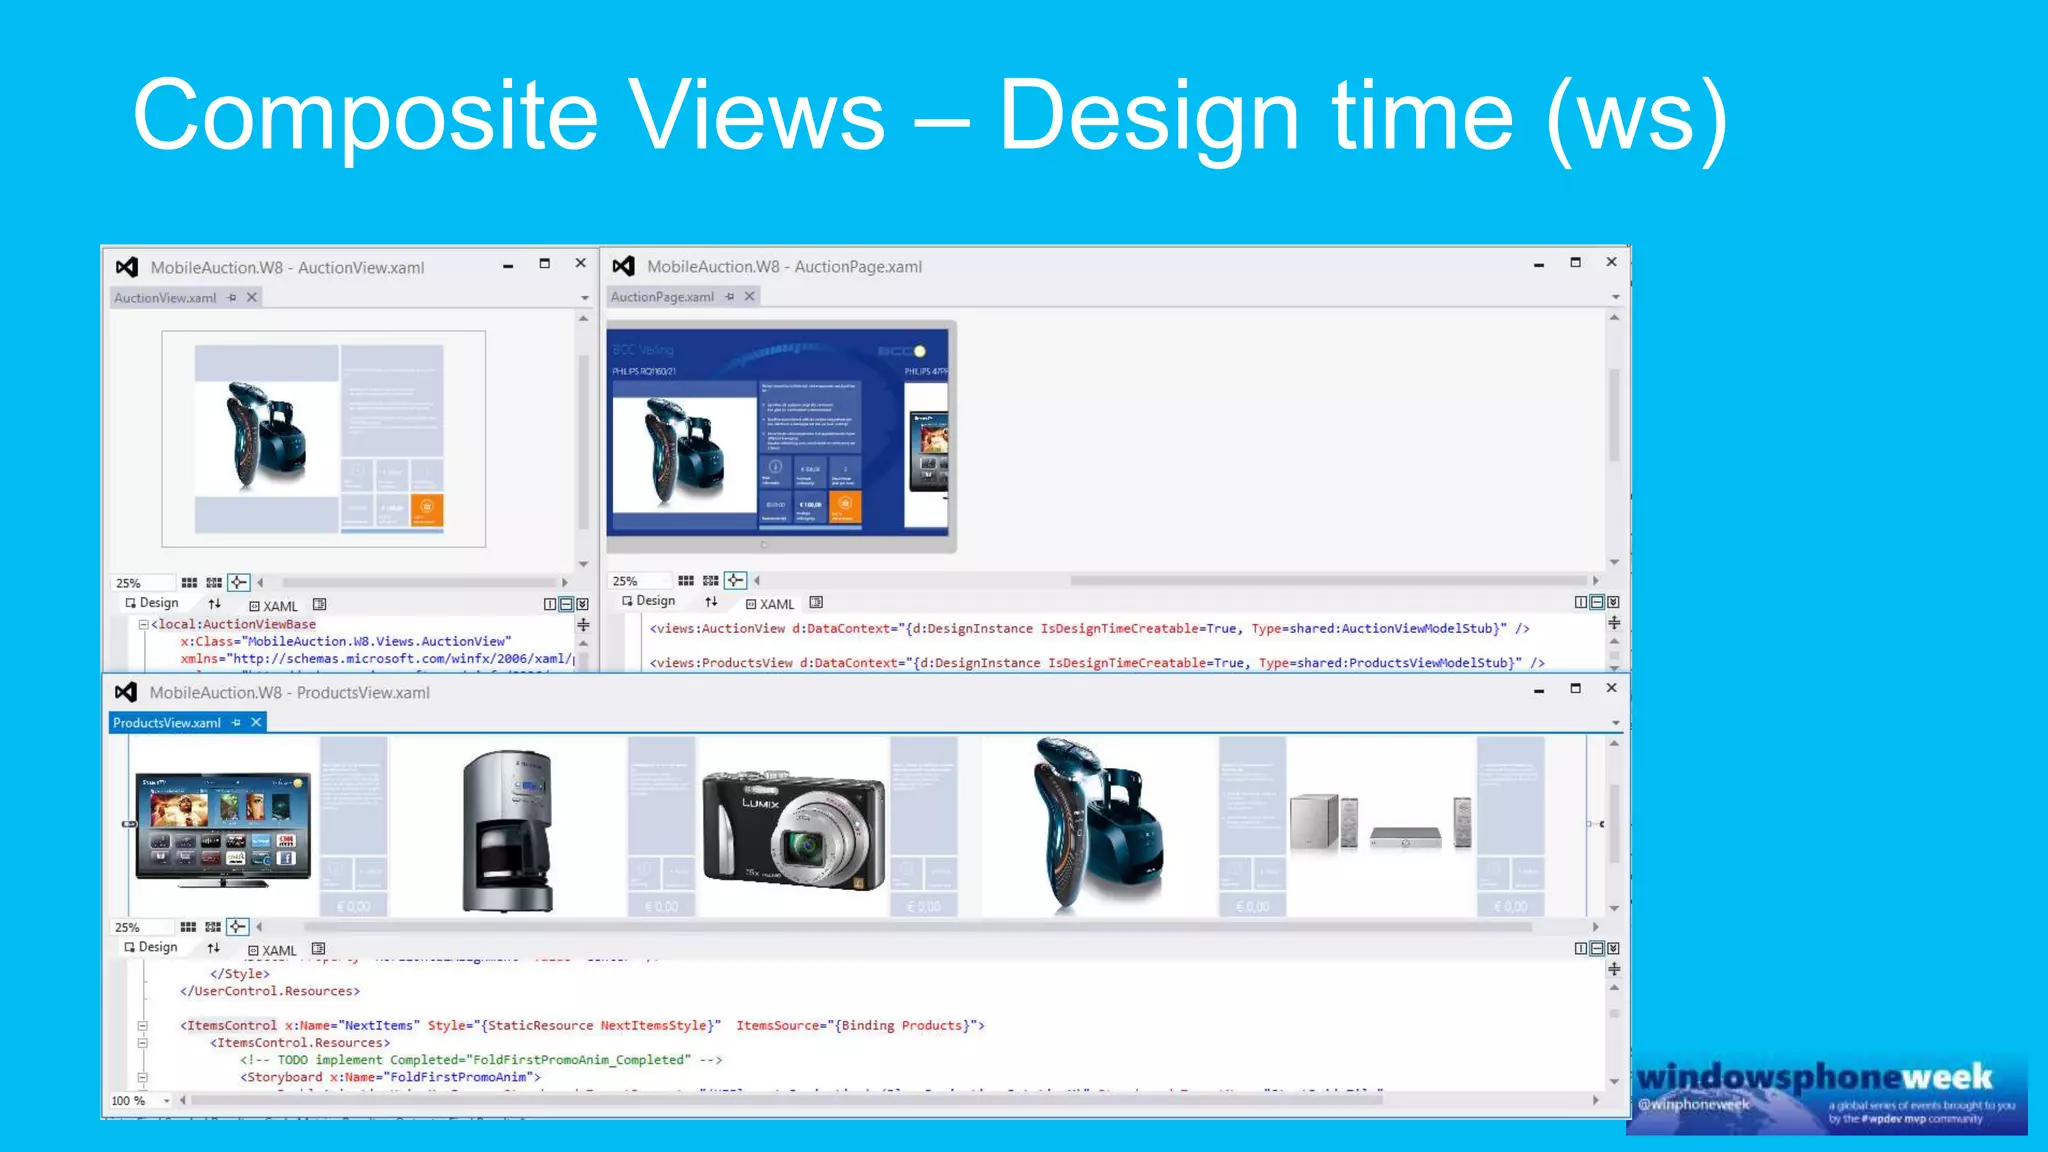Viewport: 2048px width, 1152px height.
Task: Click the Visual Studio logo in ProductsView window
Action: [126, 692]
